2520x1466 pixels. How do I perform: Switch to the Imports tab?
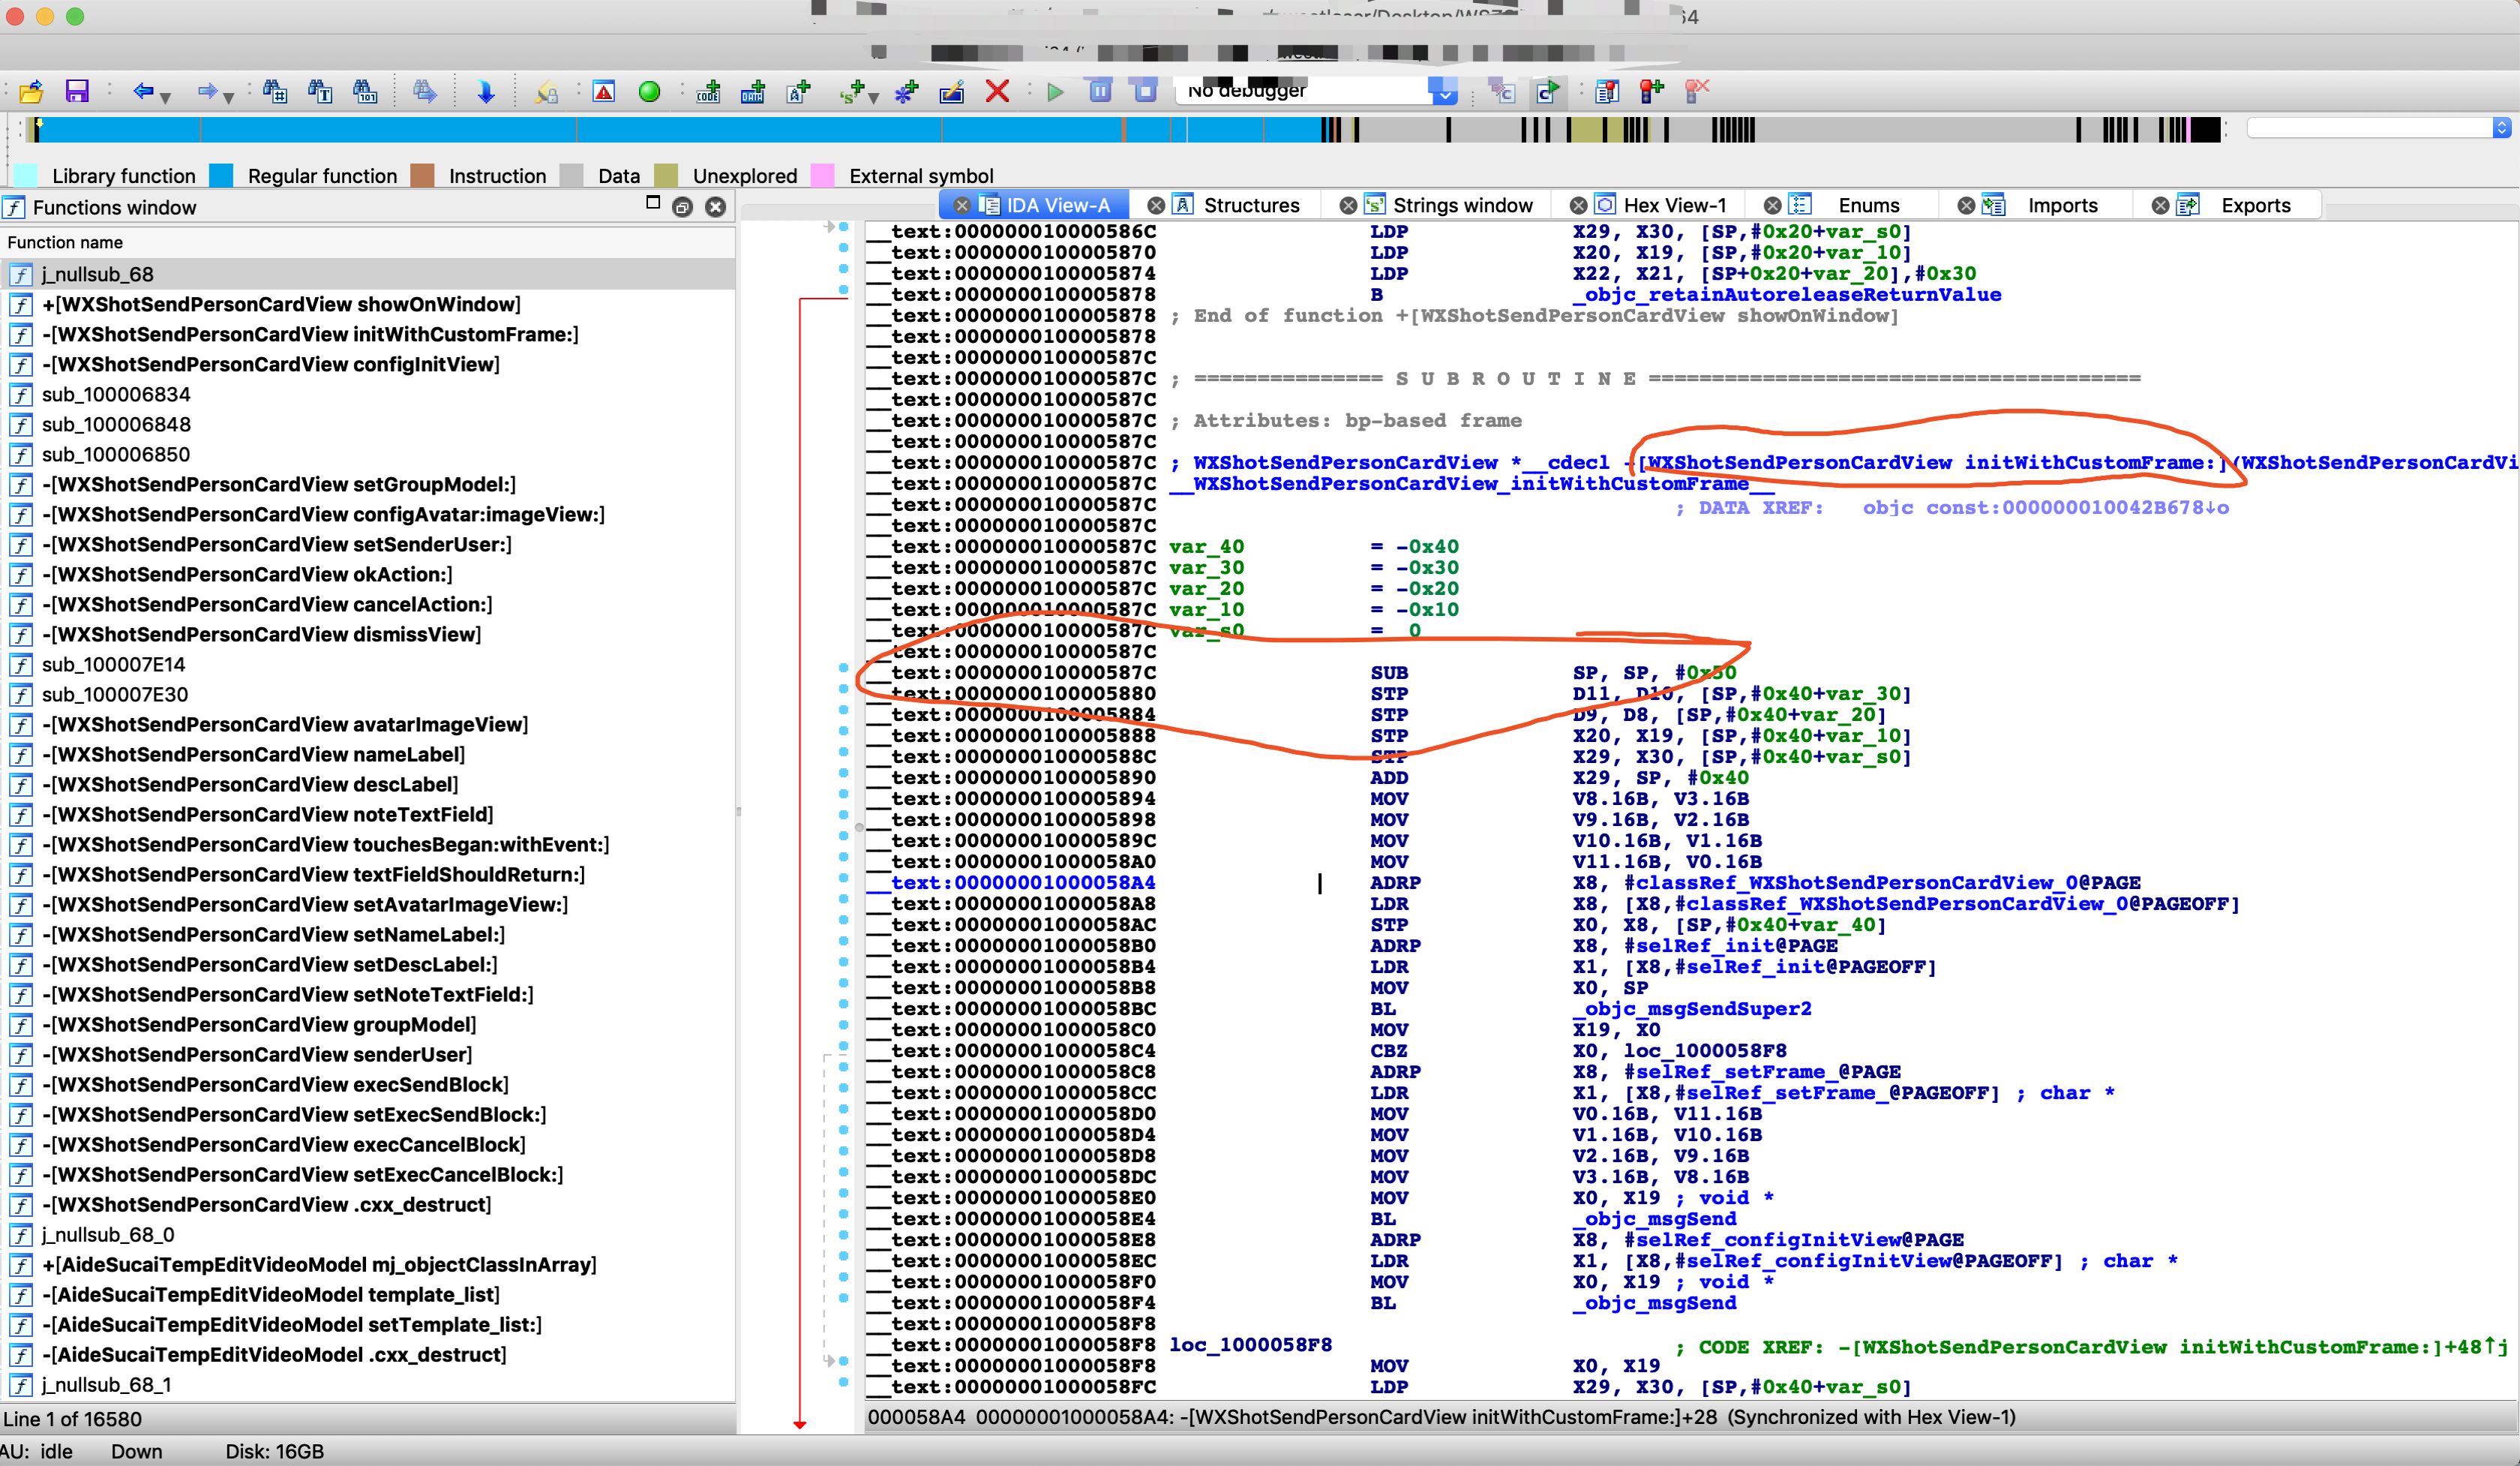tap(2062, 205)
